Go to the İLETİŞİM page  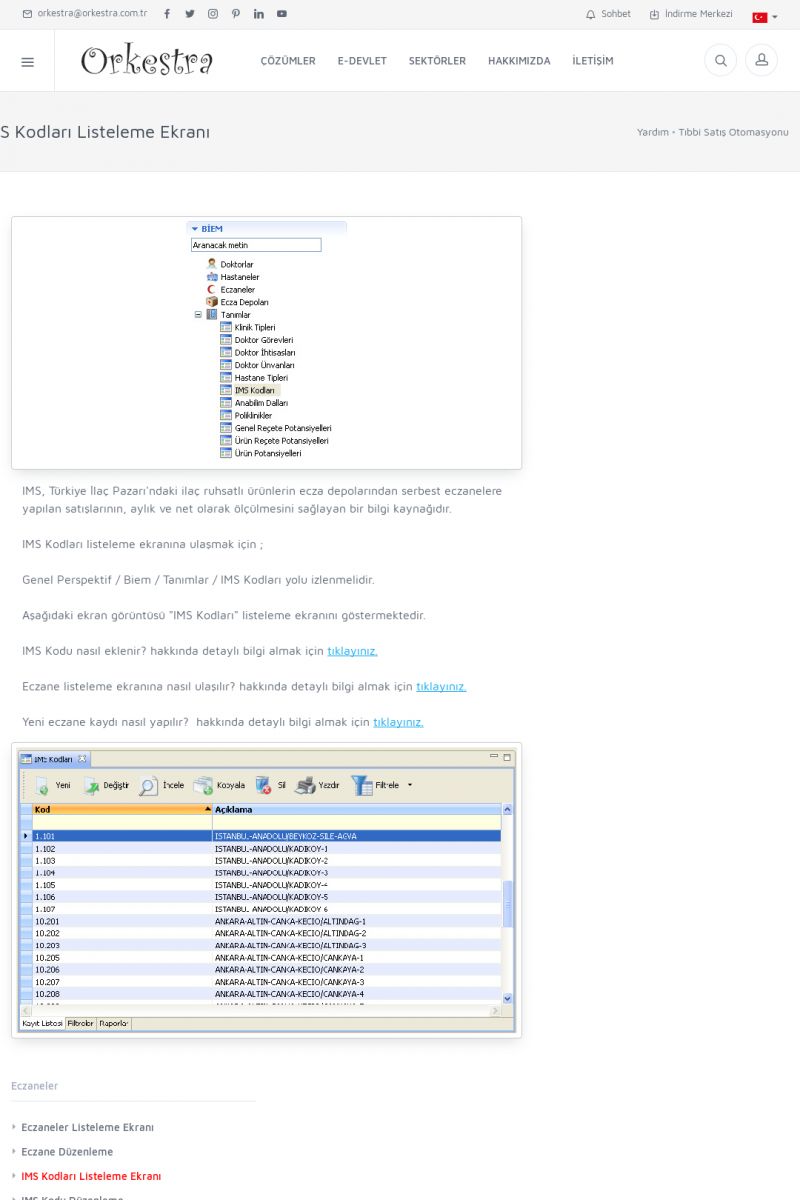[593, 61]
